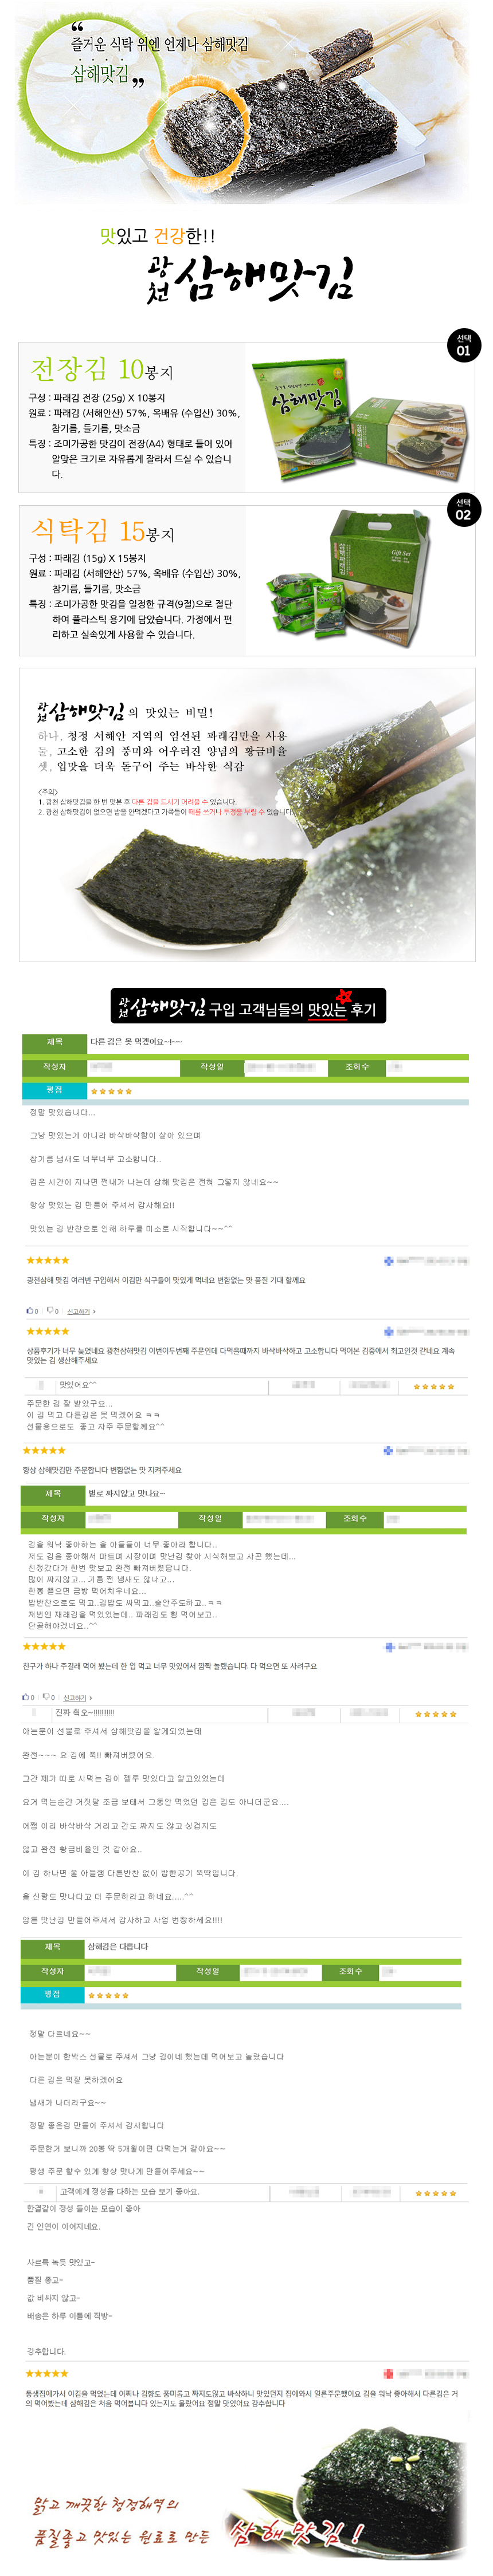Viewport: 493px width, 2576px height.
Task: Click 맛있어요^^ review row title
Action: tap(78, 1385)
